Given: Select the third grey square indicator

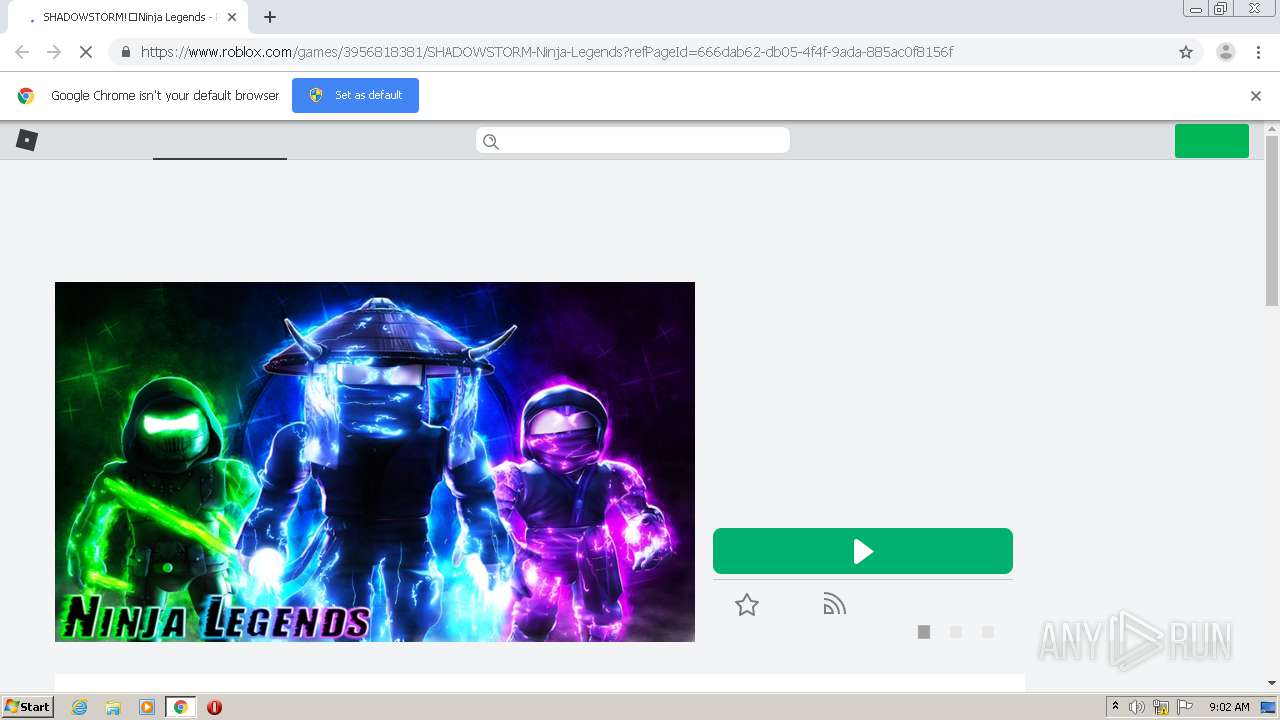Looking at the screenshot, I should pyautogui.click(x=988, y=632).
